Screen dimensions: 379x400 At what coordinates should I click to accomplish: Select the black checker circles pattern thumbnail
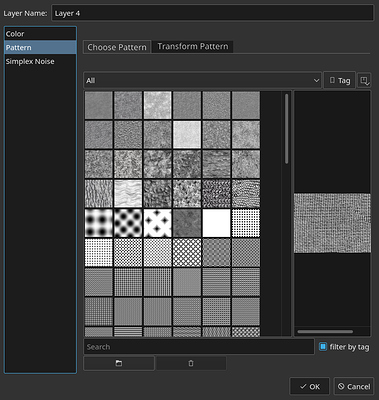coord(128,223)
